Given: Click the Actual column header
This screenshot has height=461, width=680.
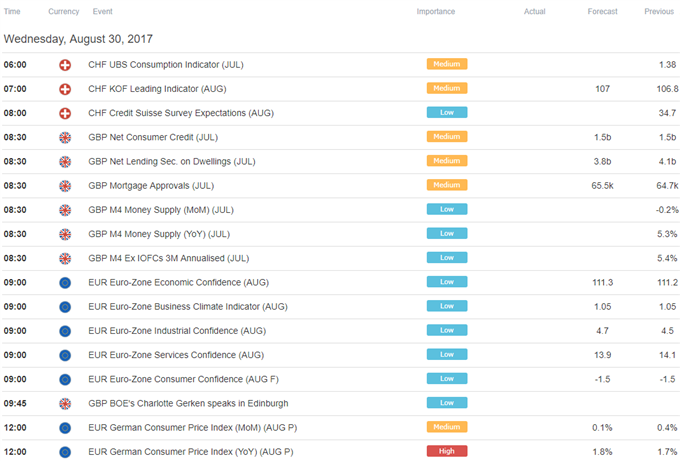Looking at the screenshot, I should click(534, 12).
